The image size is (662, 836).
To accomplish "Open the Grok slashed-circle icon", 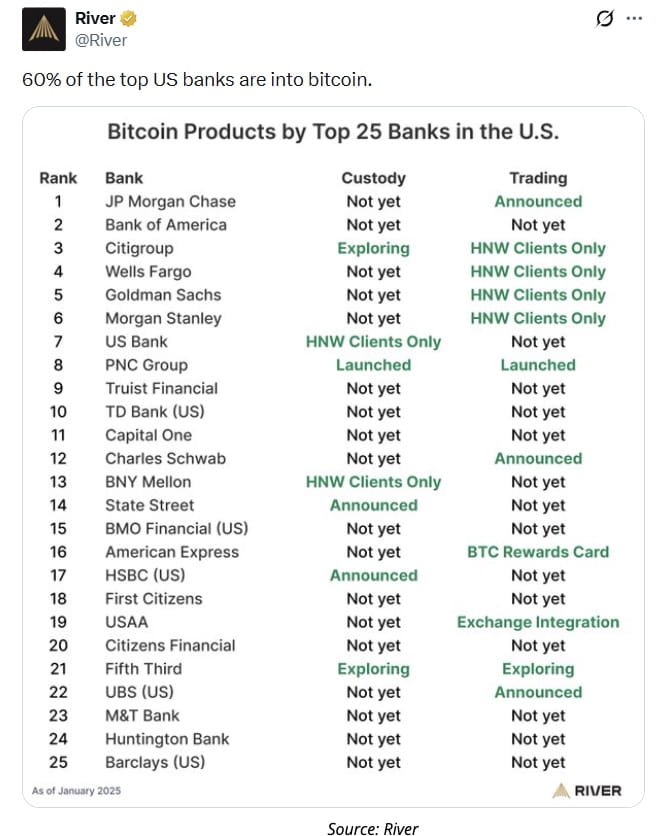I will (x=604, y=19).
